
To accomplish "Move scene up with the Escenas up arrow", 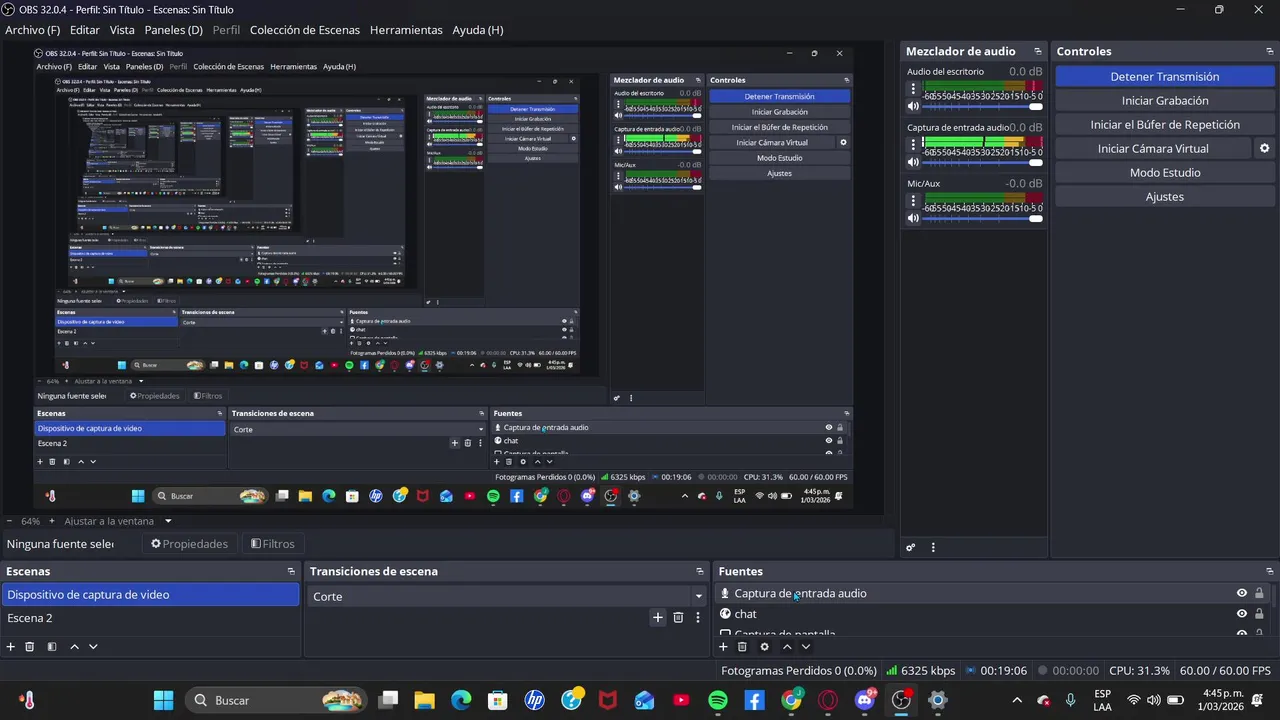I will pyautogui.click(x=74, y=647).
